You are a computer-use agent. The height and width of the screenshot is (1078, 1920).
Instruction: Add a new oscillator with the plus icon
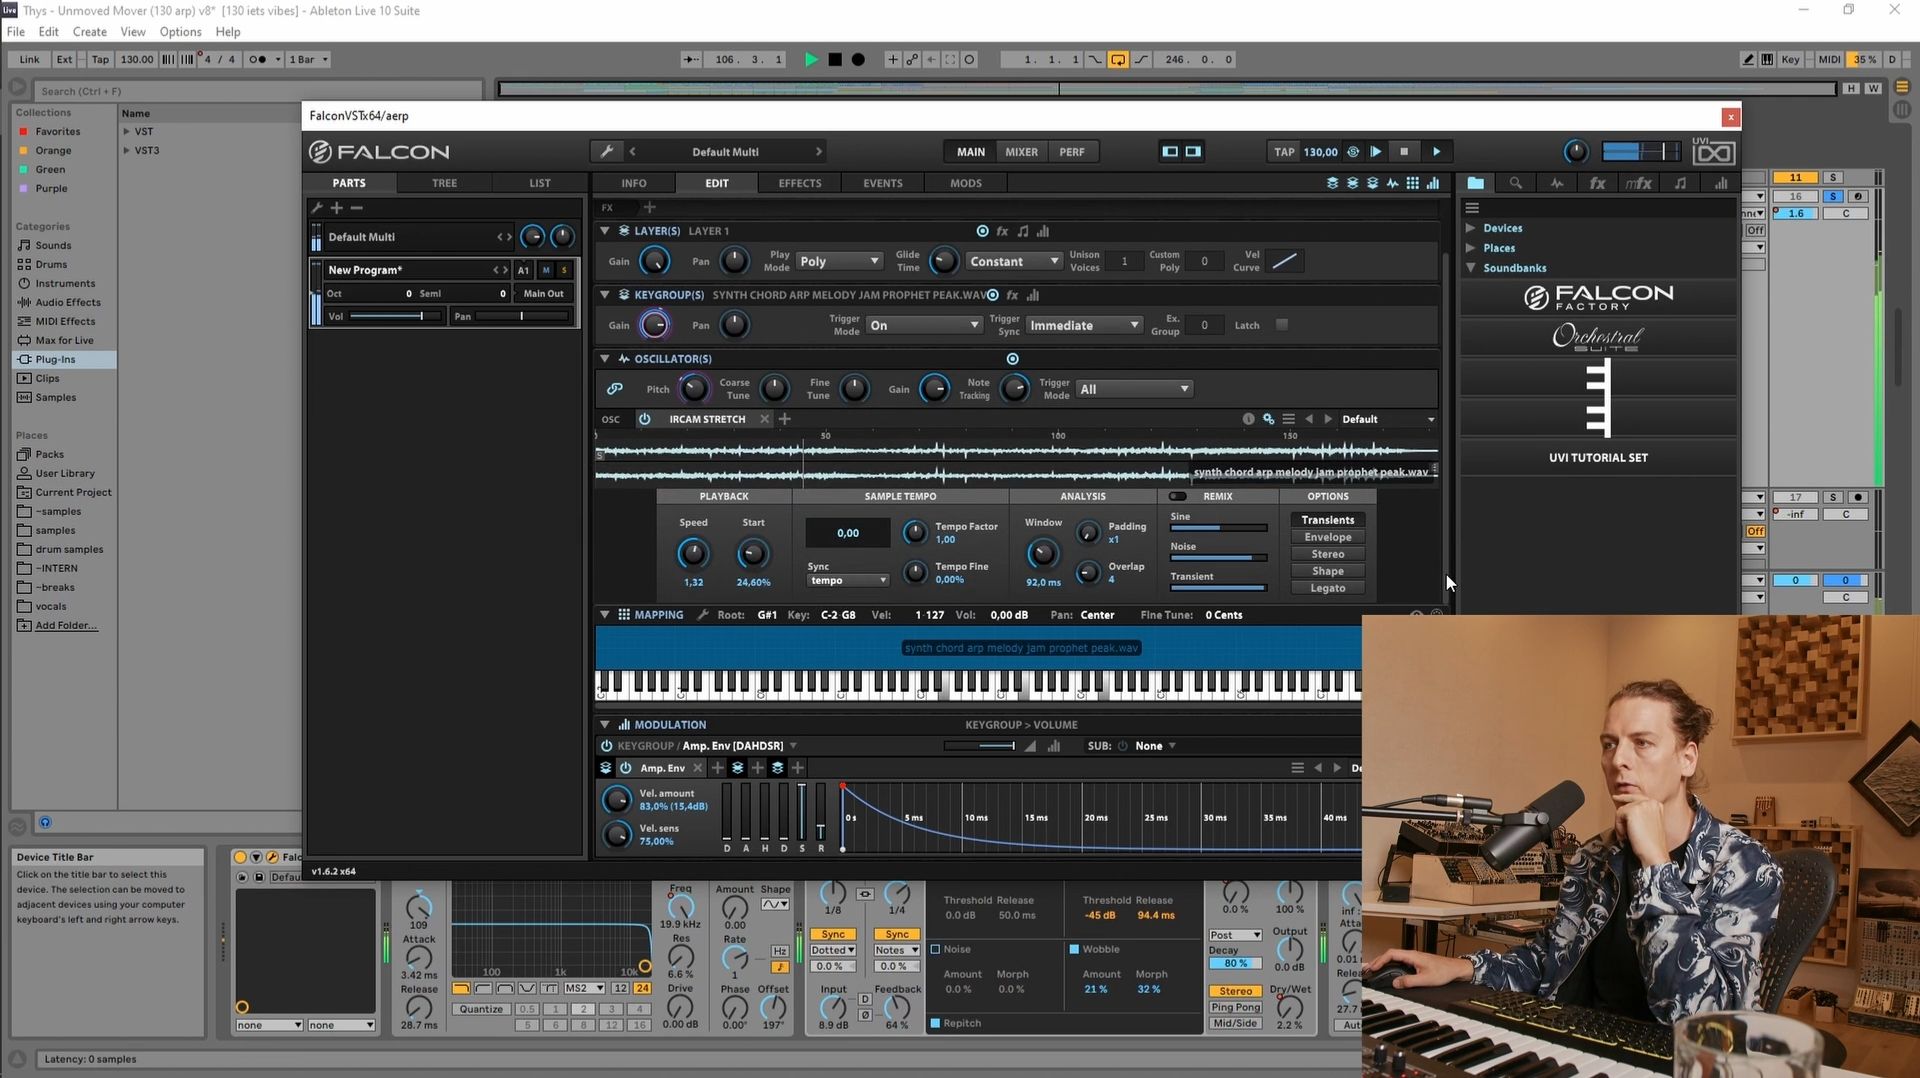point(785,419)
